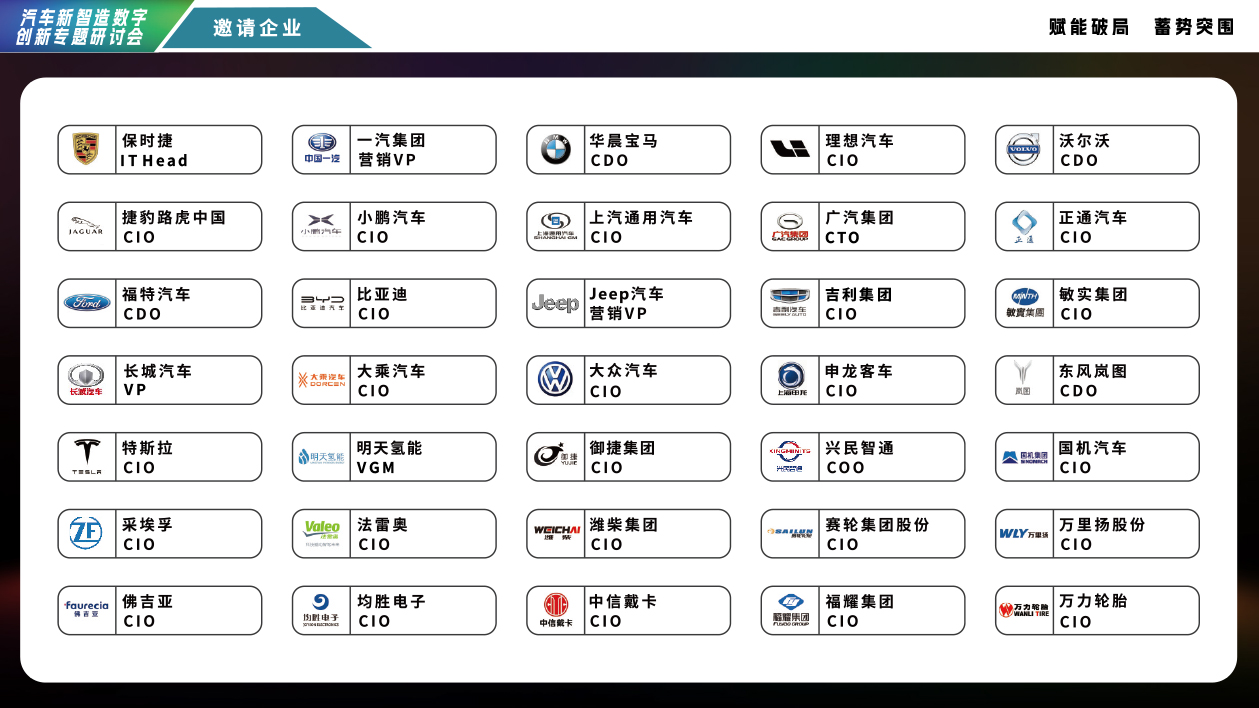
Task: Select the VP label under 长城汽车
Action: point(135,390)
